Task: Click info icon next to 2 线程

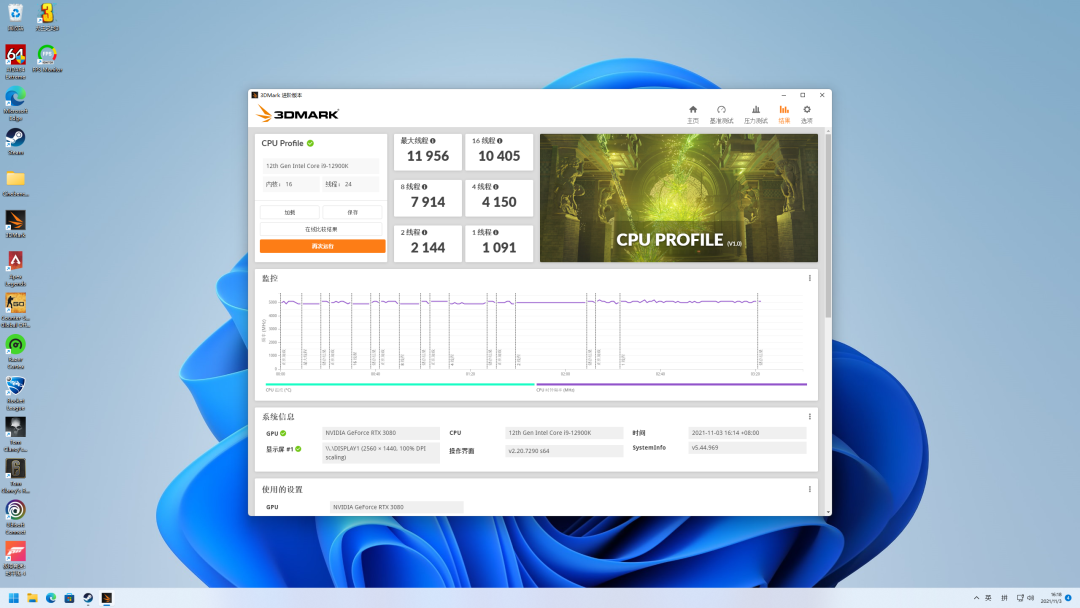Action: (x=424, y=232)
